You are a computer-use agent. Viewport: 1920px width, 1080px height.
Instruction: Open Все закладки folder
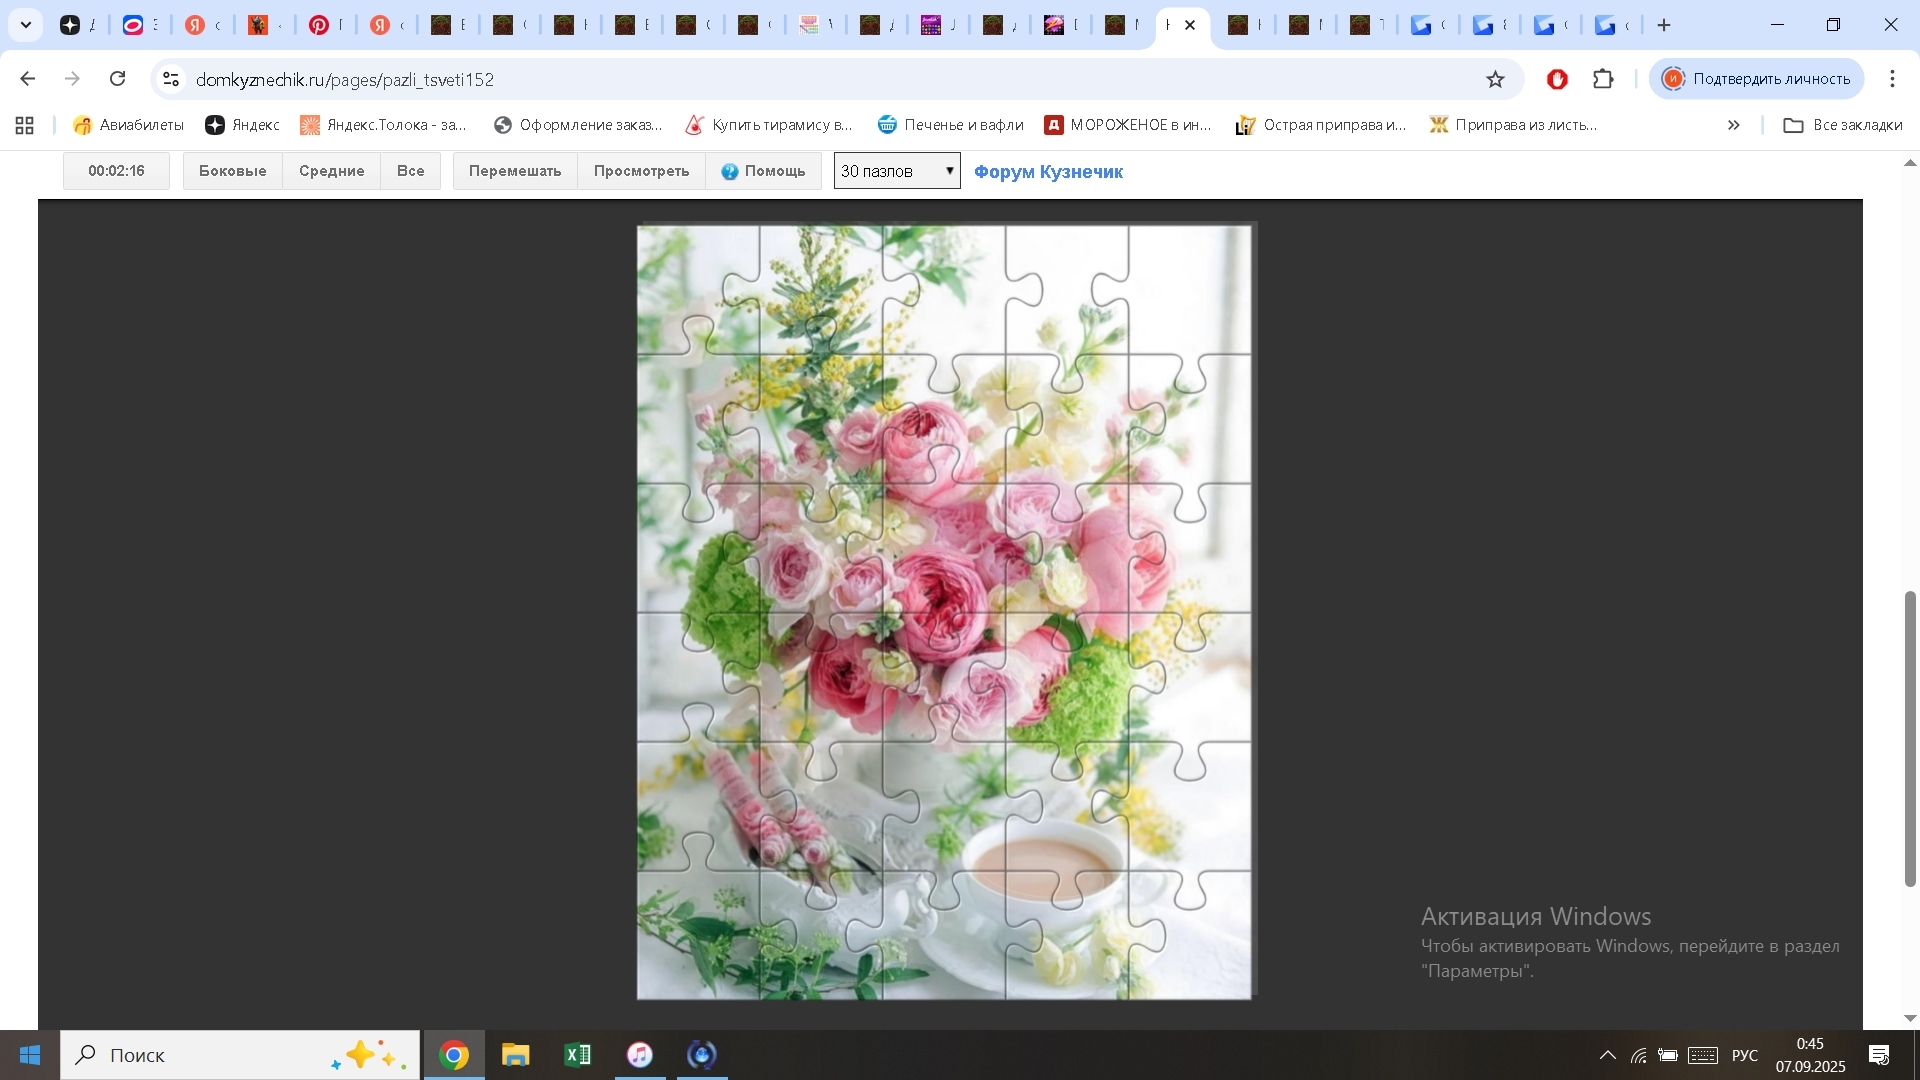1843,125
